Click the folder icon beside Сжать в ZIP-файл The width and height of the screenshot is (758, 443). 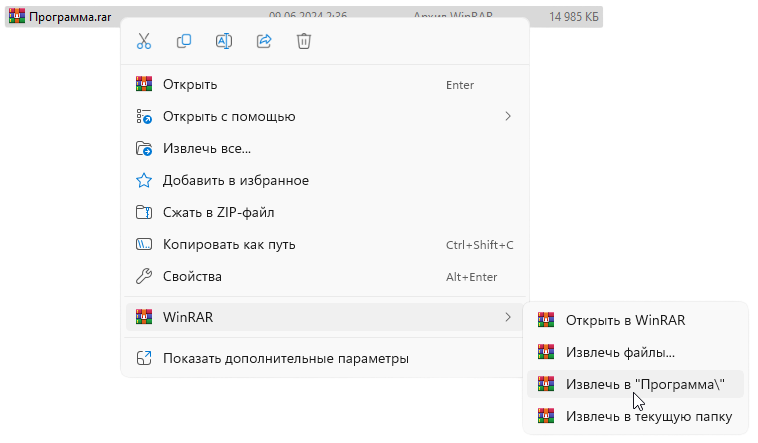(x=144, y=213)
